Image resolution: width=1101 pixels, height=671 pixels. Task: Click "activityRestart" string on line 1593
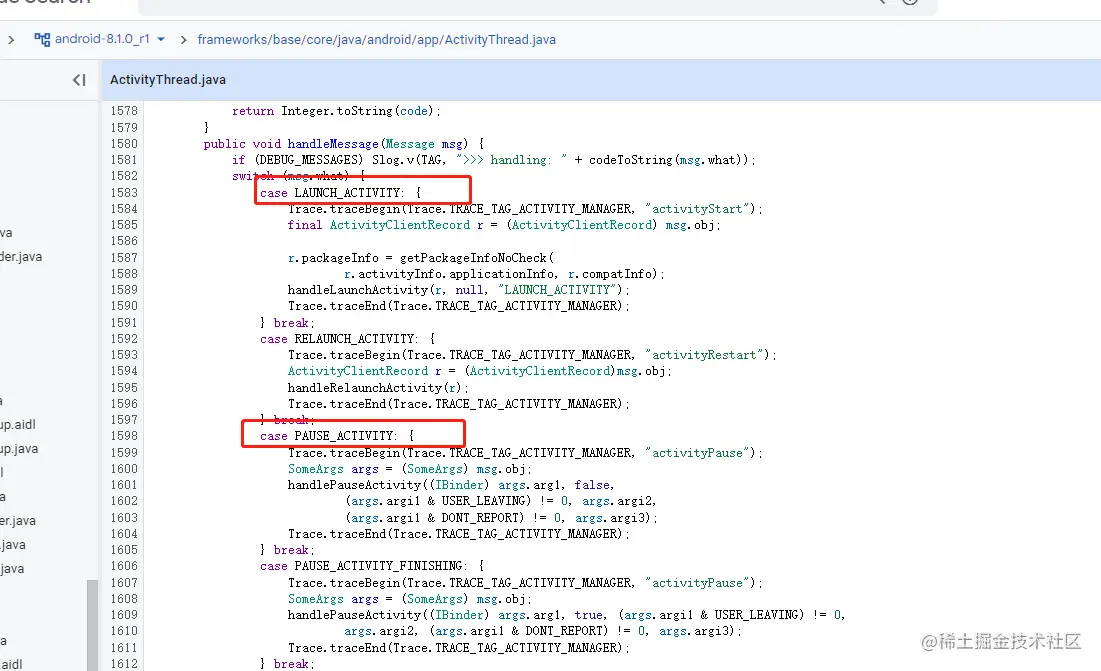704,355
